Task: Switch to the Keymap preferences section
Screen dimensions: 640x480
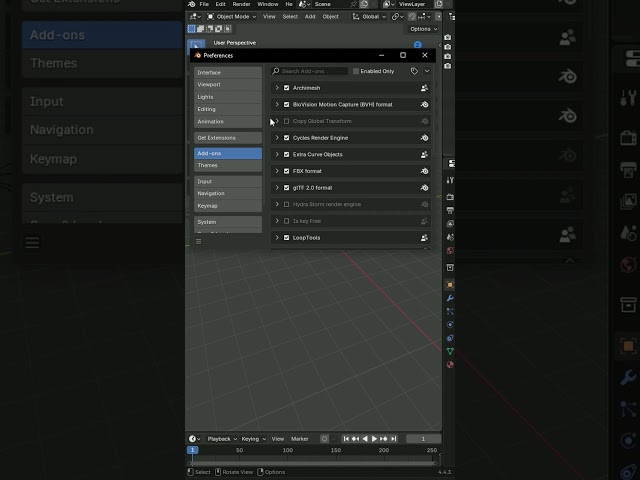Action: click(x=228, y=206)
